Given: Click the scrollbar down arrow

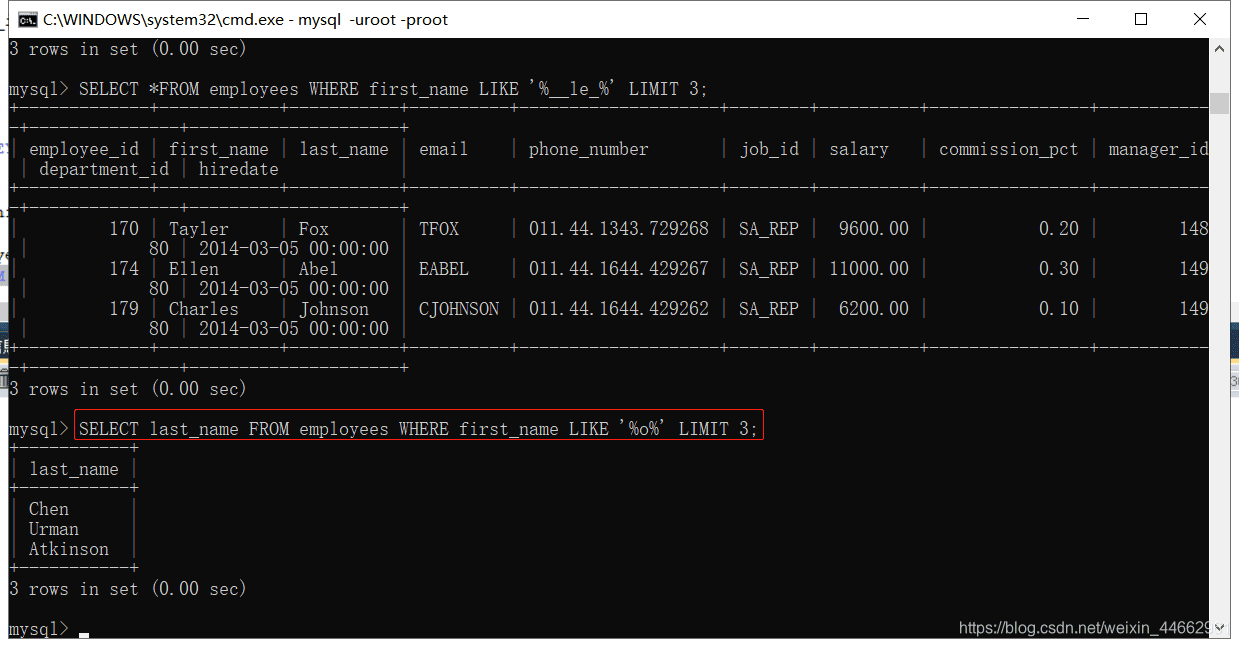Looking at the screenshot, I should [x=1219, y=628].
